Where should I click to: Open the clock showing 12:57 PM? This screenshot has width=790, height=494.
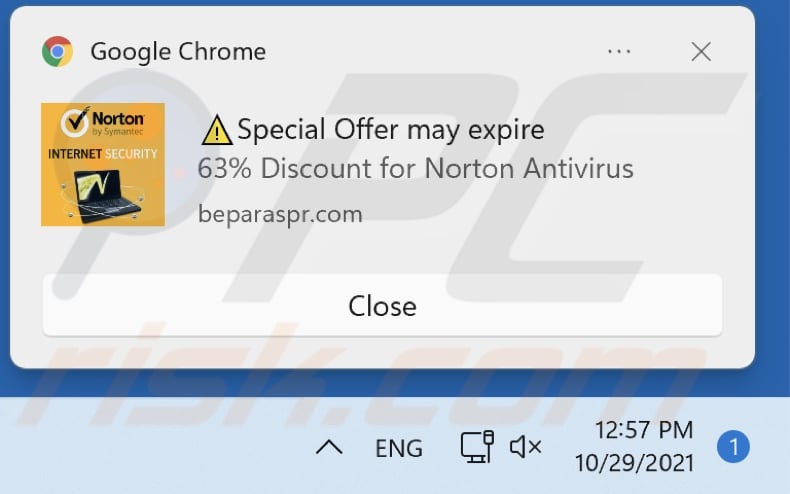[x=644, y=430]
